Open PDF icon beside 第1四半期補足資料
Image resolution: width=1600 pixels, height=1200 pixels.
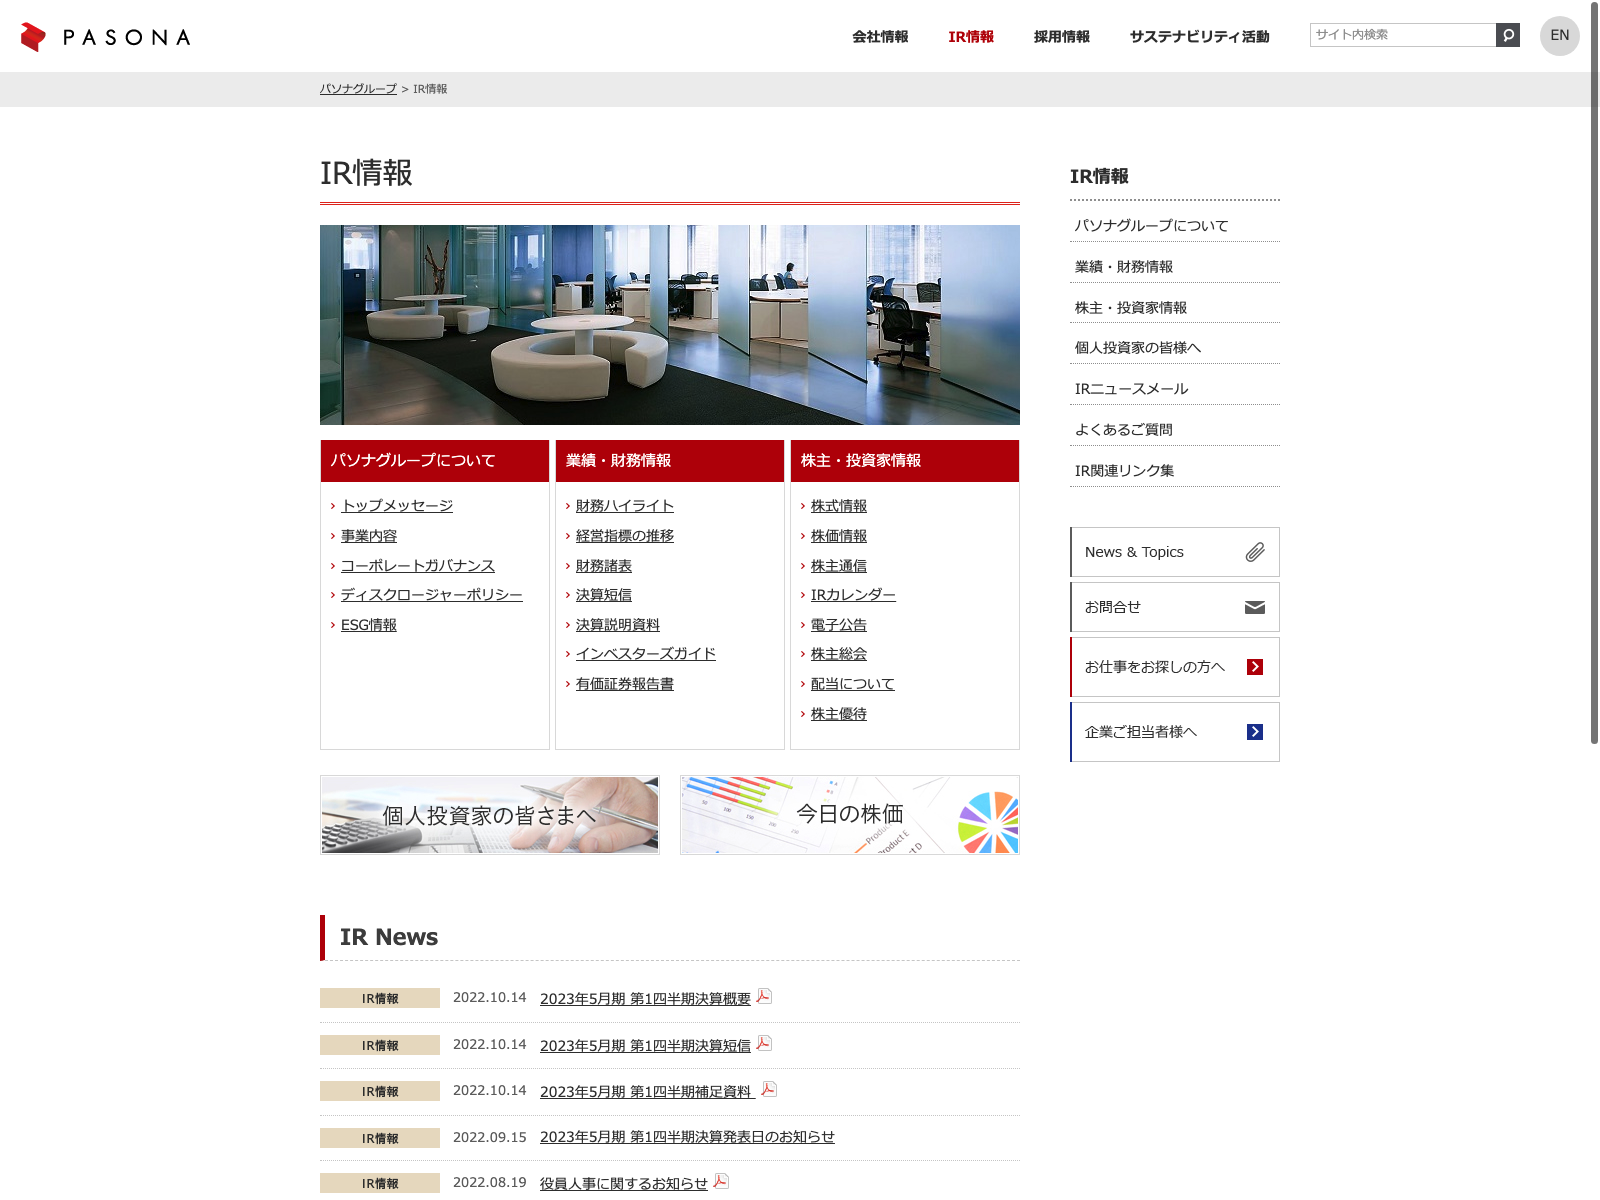769,1090
